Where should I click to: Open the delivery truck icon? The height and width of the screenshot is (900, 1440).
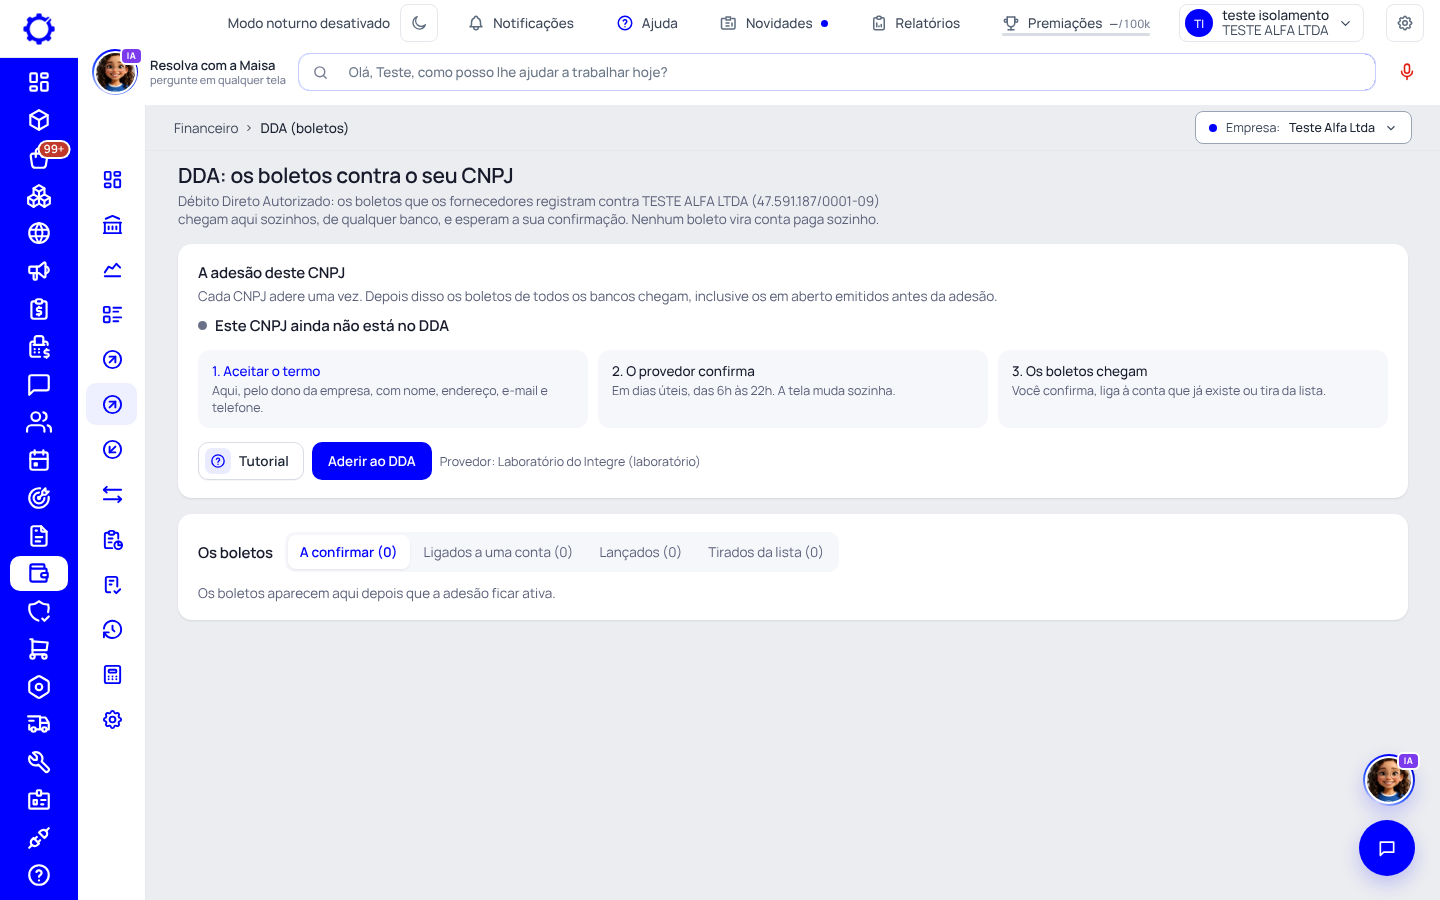pyautogui.click(x=39, y=724)
